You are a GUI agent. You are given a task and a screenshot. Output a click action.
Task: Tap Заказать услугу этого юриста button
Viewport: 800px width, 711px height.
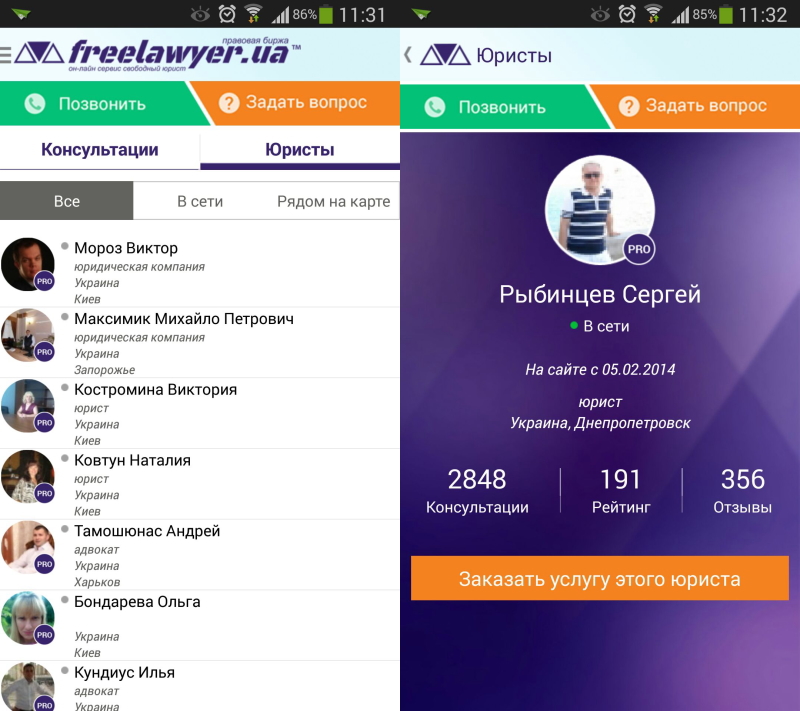599,578
